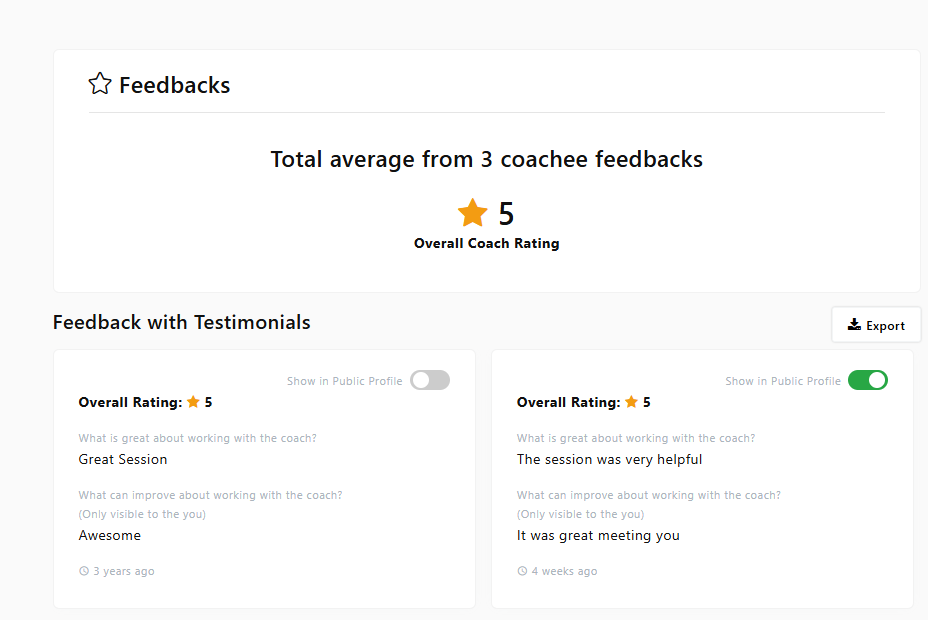Click Show in Public Profile label on first card
The width and height of the screenshot is (928, 620).
click(x=344, y=381)
